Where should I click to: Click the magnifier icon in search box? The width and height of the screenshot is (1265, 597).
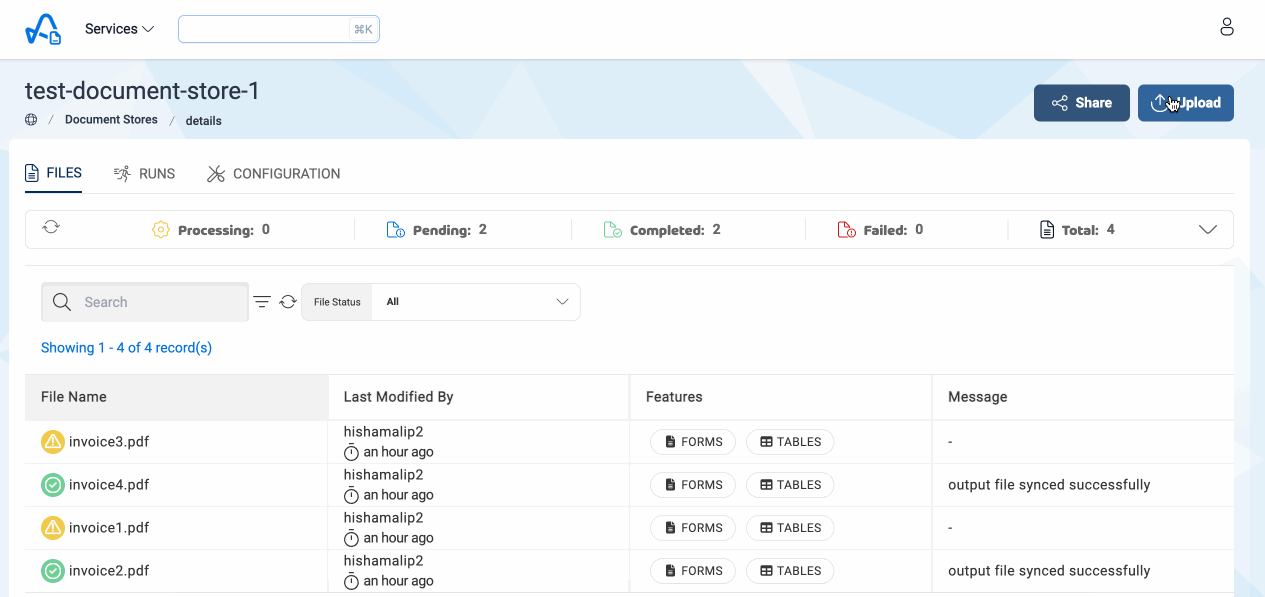62,302
